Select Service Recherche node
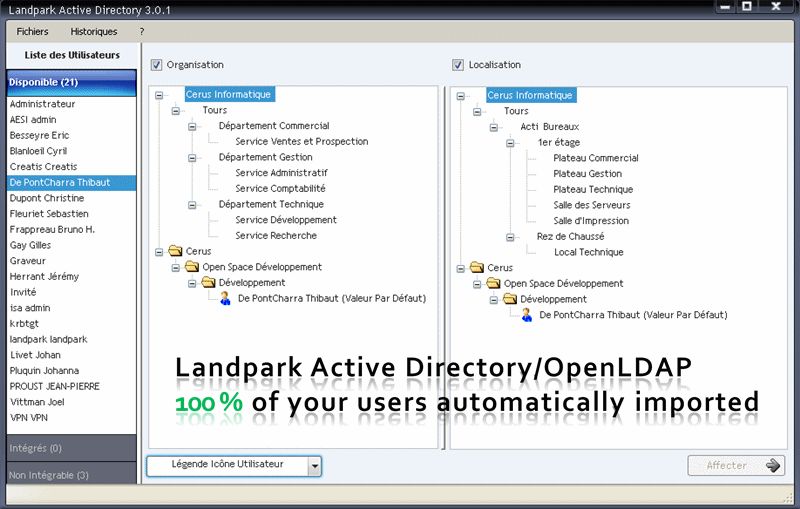The width and height of the screenshot is (800, 509). [x=276, y=236]
